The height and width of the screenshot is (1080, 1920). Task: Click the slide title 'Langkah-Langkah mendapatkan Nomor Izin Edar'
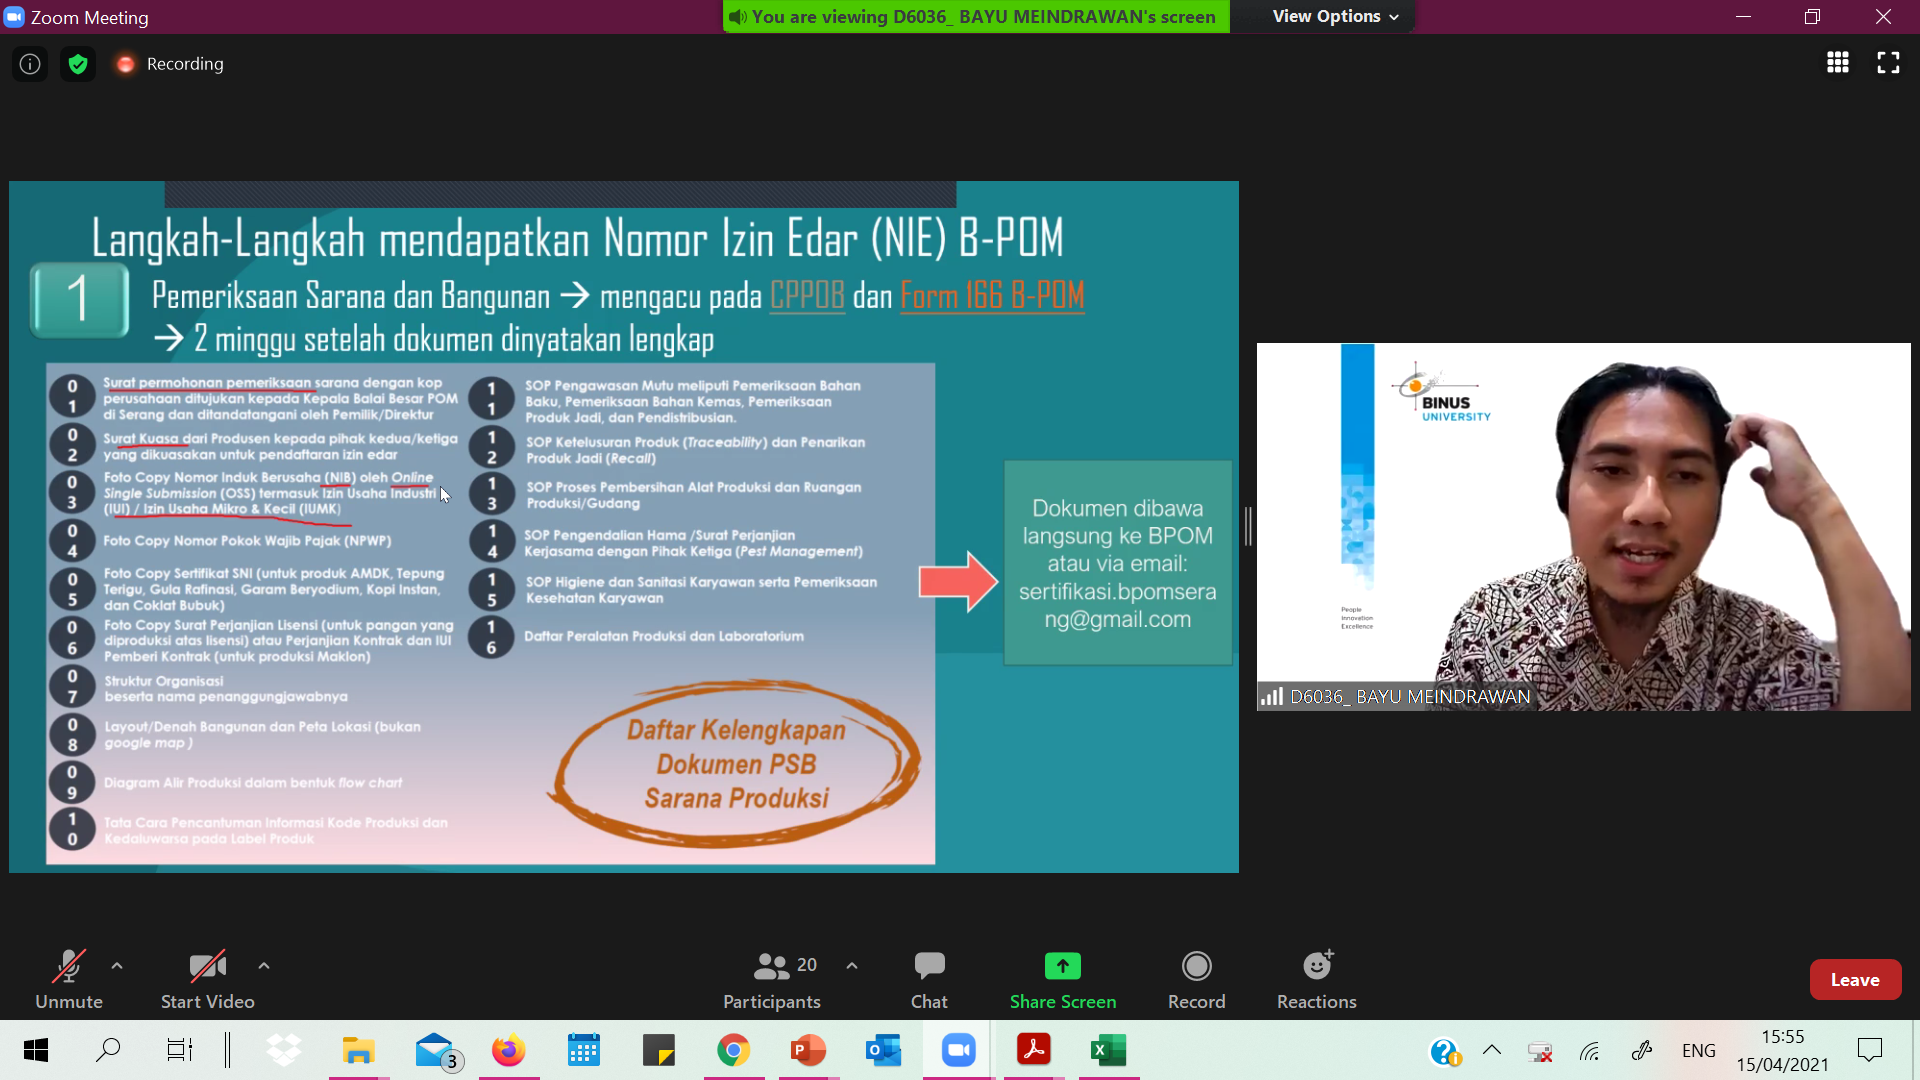(577, 238)
